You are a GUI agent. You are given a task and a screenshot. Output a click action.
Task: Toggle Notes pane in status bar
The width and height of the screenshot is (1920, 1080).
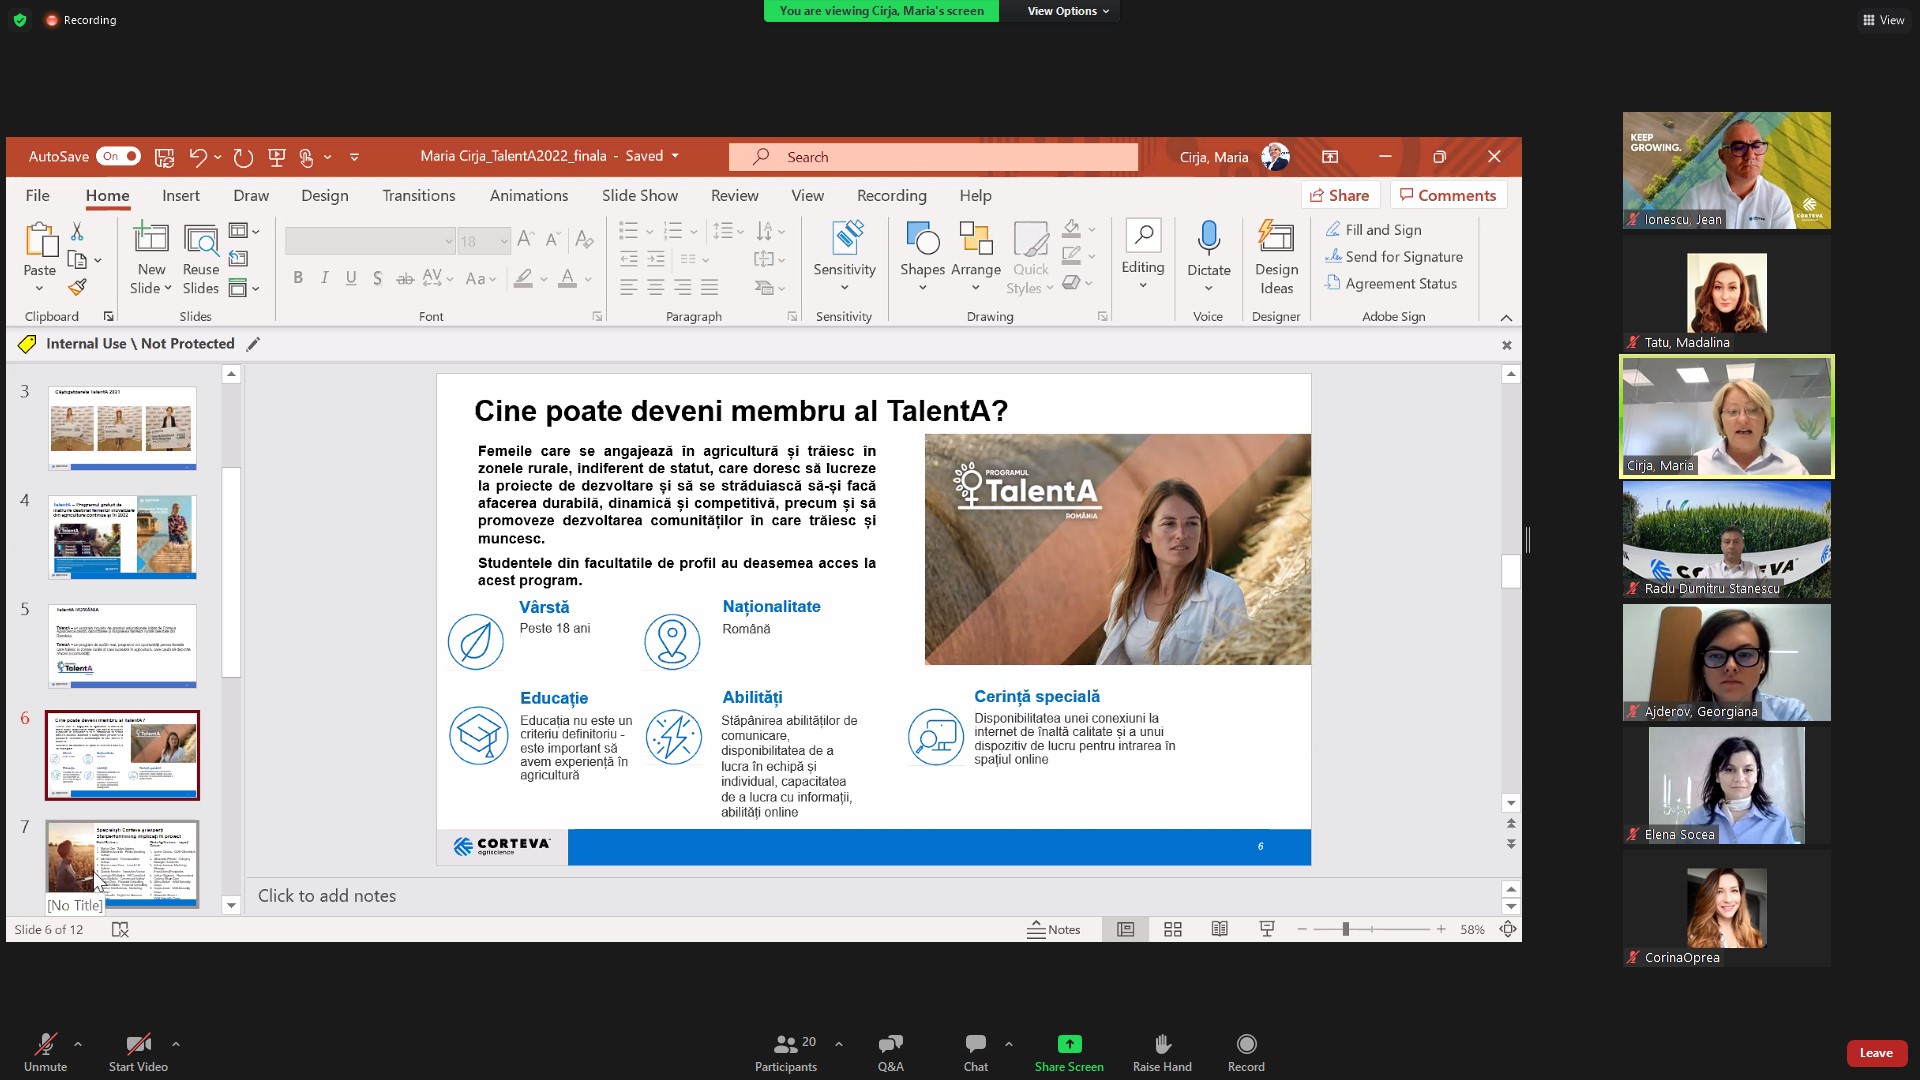[1054, 930]
